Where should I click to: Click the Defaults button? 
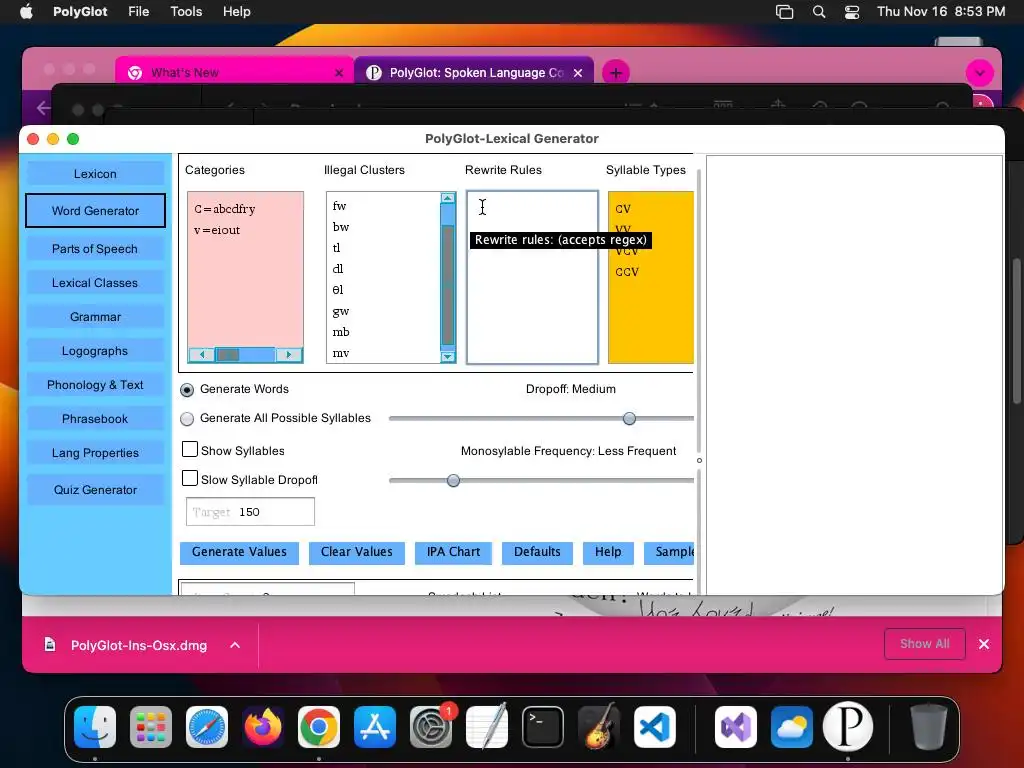tap(537, 552)
